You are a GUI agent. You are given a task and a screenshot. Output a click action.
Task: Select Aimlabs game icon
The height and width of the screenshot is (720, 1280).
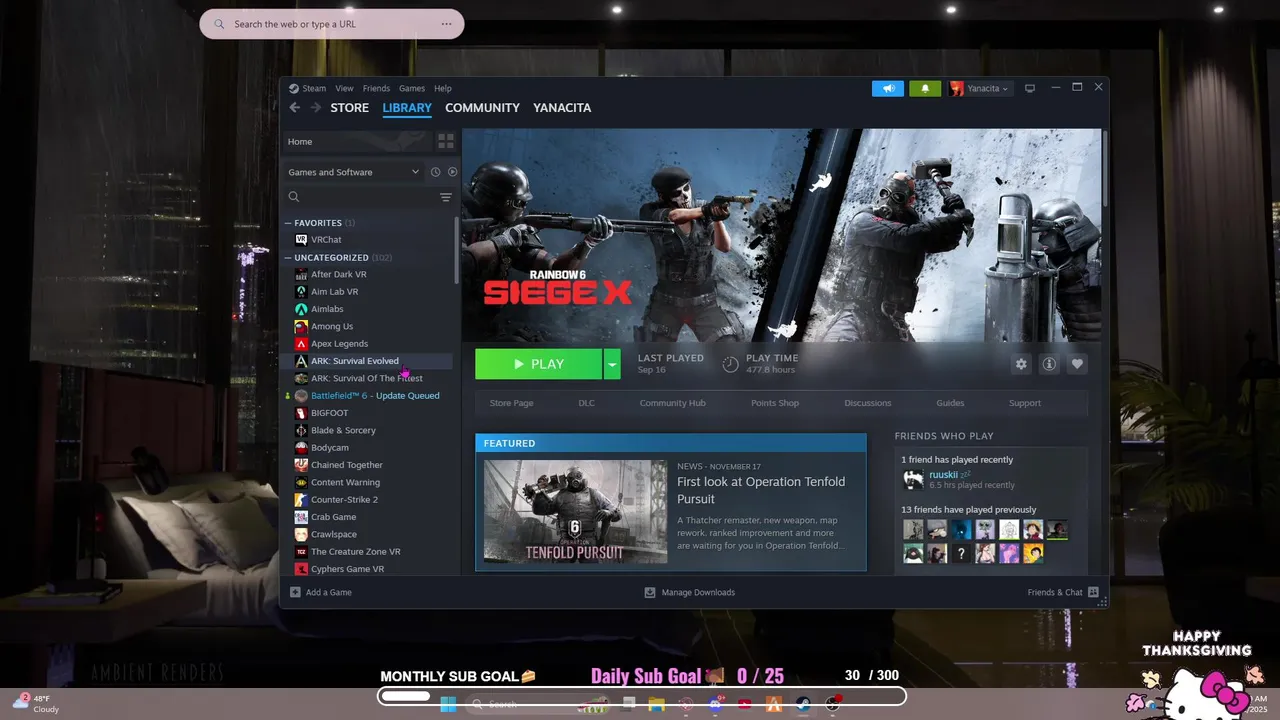click(x=301, y=309)
